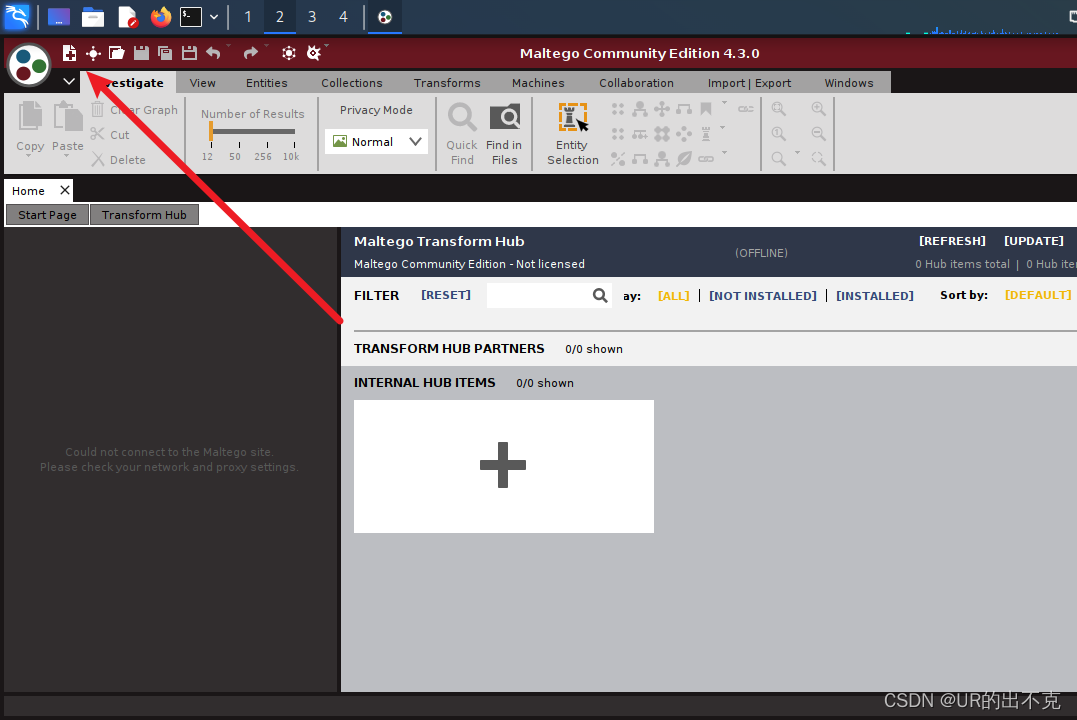The width and height of the screenshot is (1077, 720).
Task: Close the Home tab
Action: [x=65, y=190]
